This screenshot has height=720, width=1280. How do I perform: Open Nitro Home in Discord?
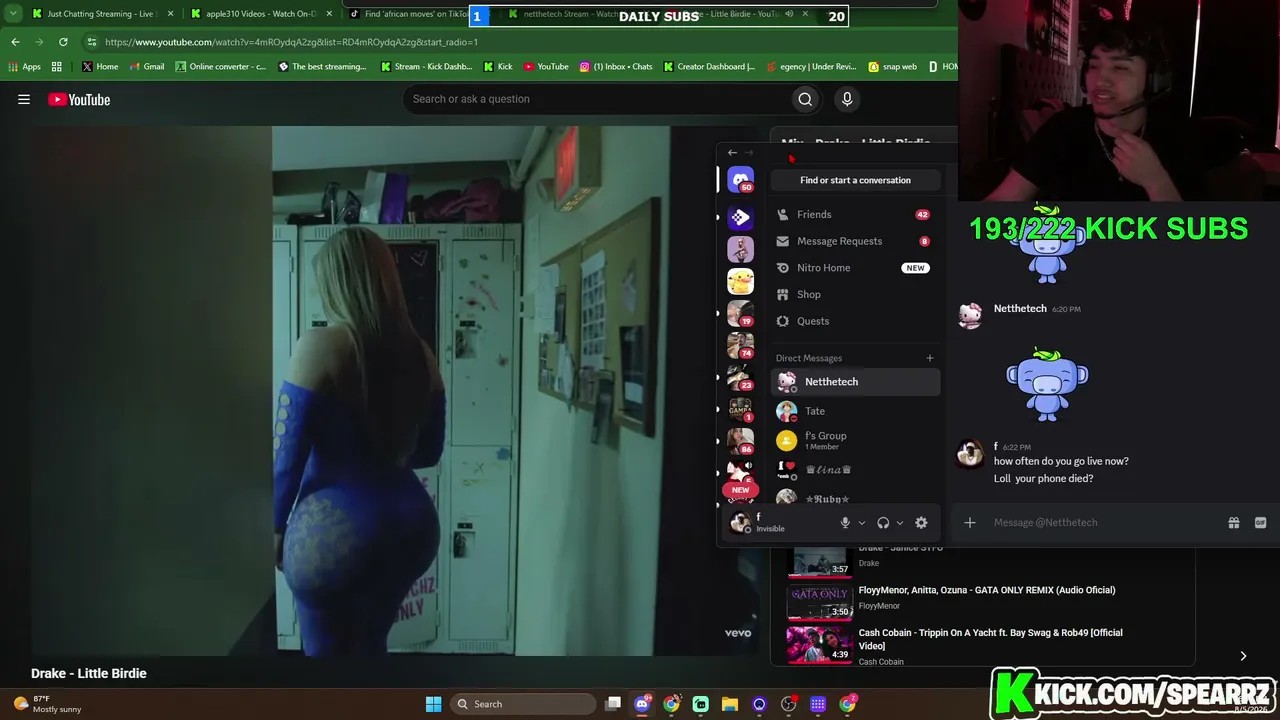click(x=855, y=268)
